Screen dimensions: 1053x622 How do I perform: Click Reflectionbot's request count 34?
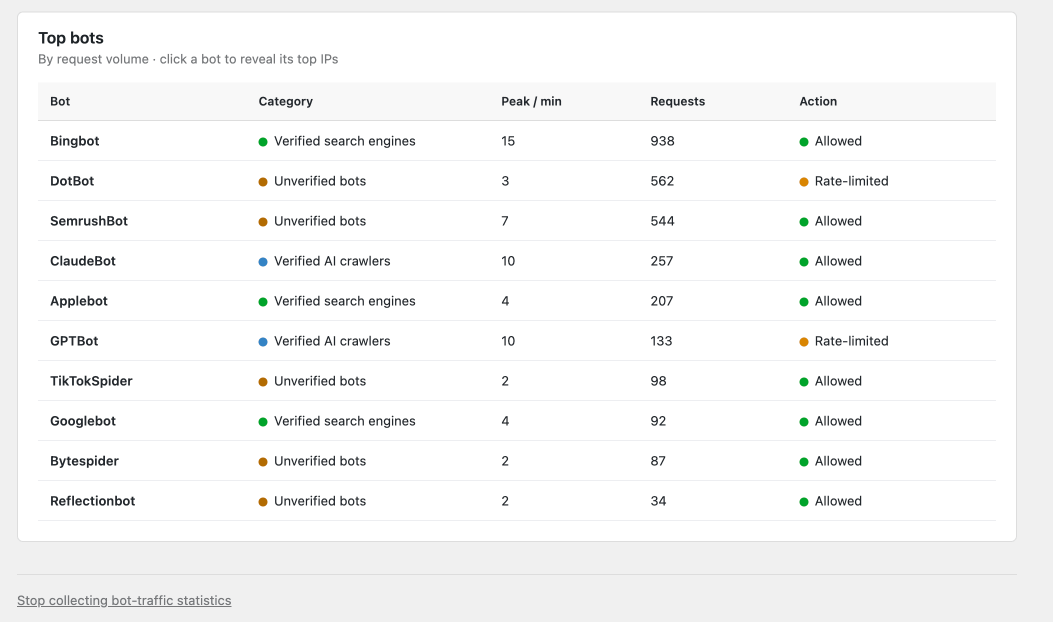[658, 501]
